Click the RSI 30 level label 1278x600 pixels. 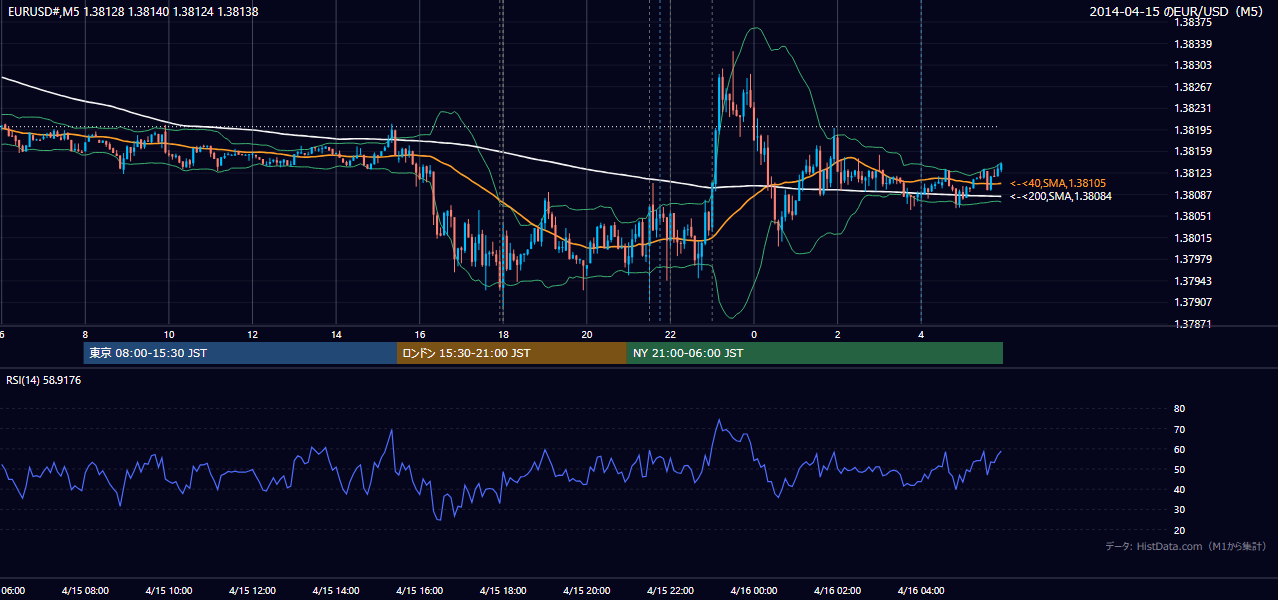pyautogui.click(x=1179, y=510)
